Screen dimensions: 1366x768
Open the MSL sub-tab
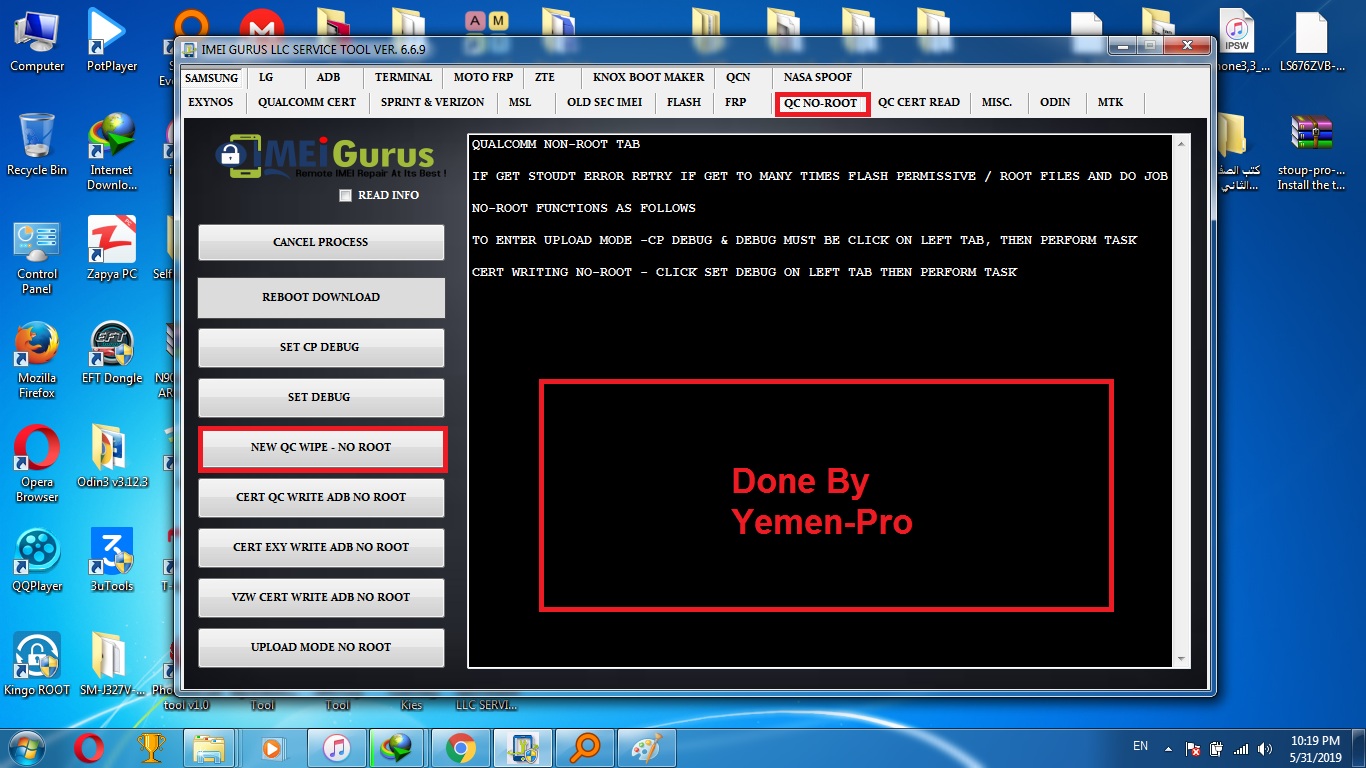pos(520,102)
